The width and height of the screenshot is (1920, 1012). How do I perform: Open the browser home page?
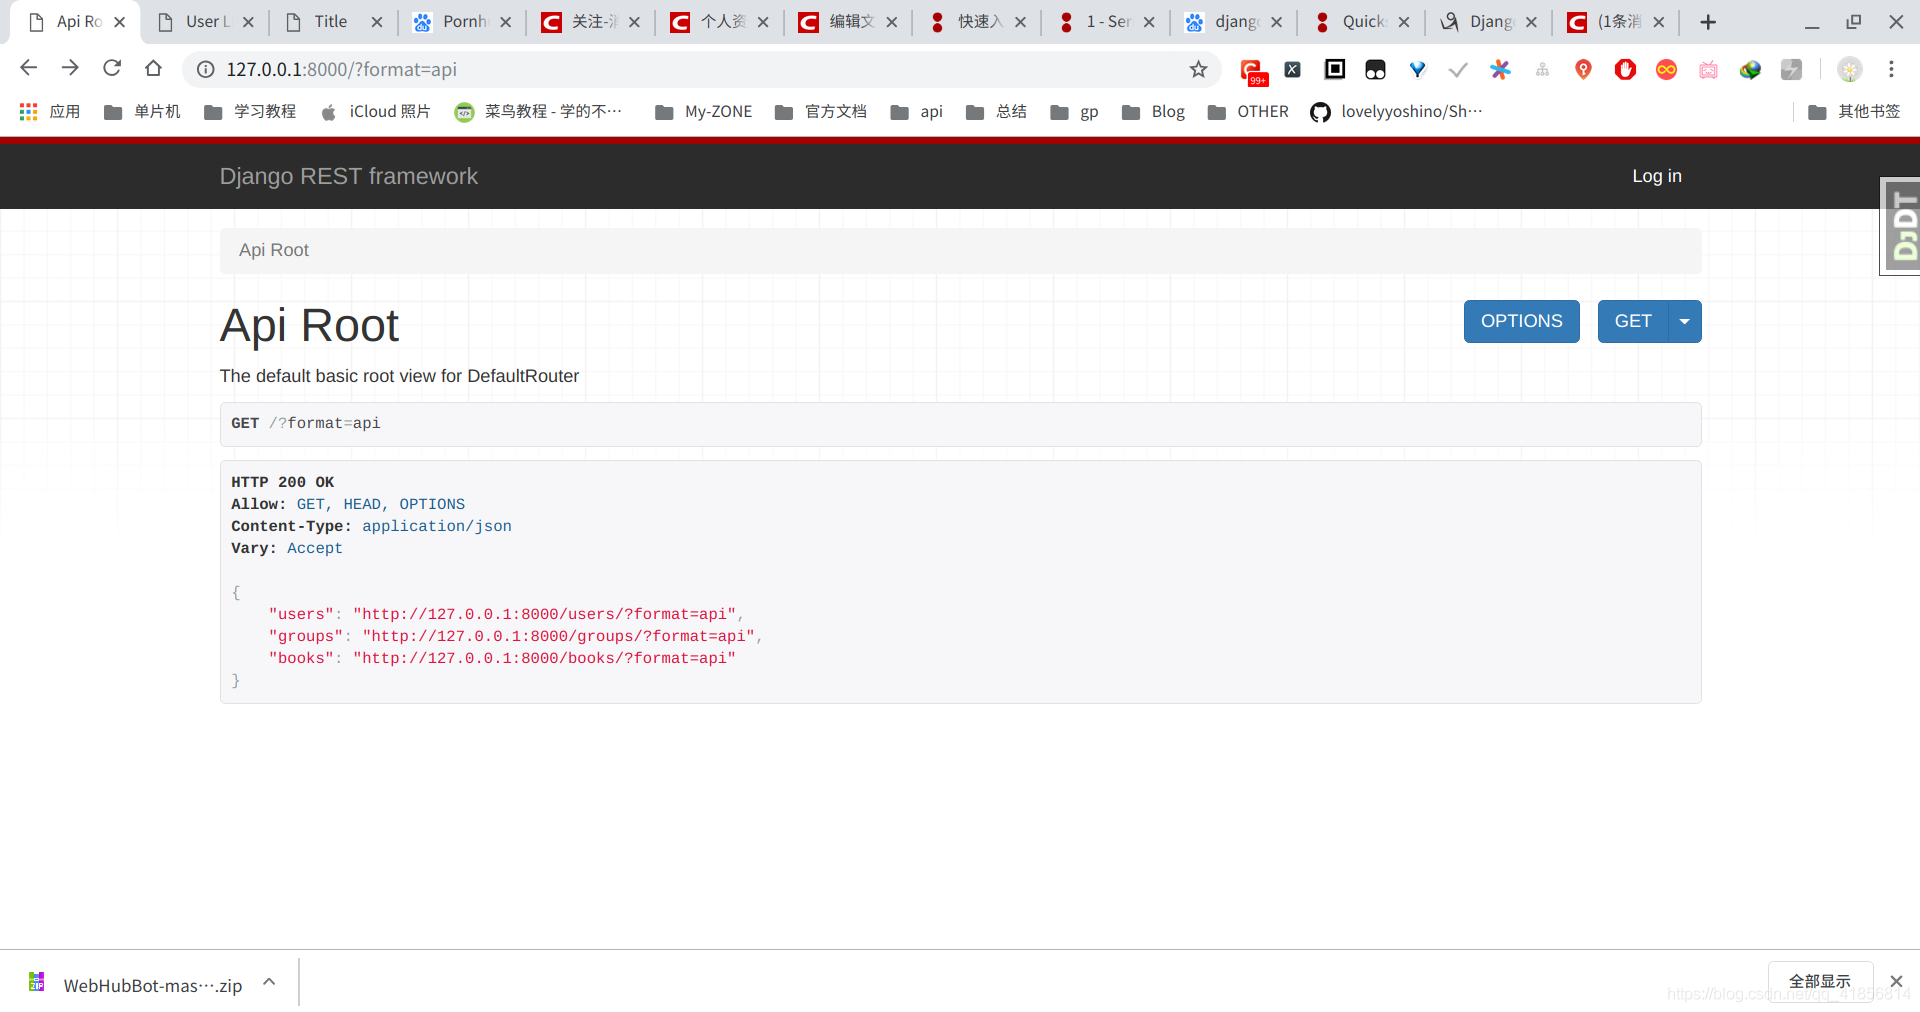pyautogui.click(x=153, y=68)
